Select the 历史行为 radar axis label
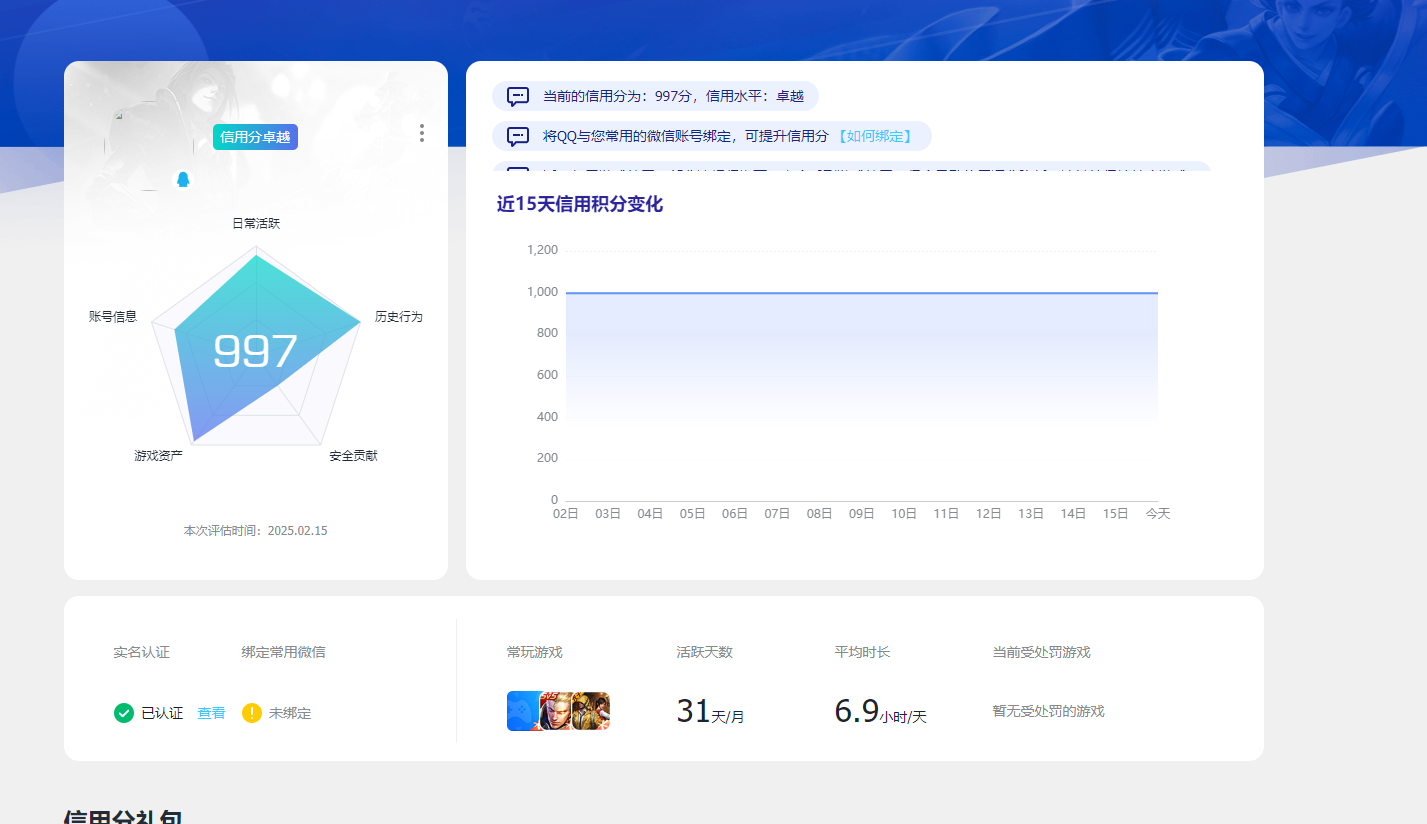This screenshot has width=1427, height=824. pos(399,316)
